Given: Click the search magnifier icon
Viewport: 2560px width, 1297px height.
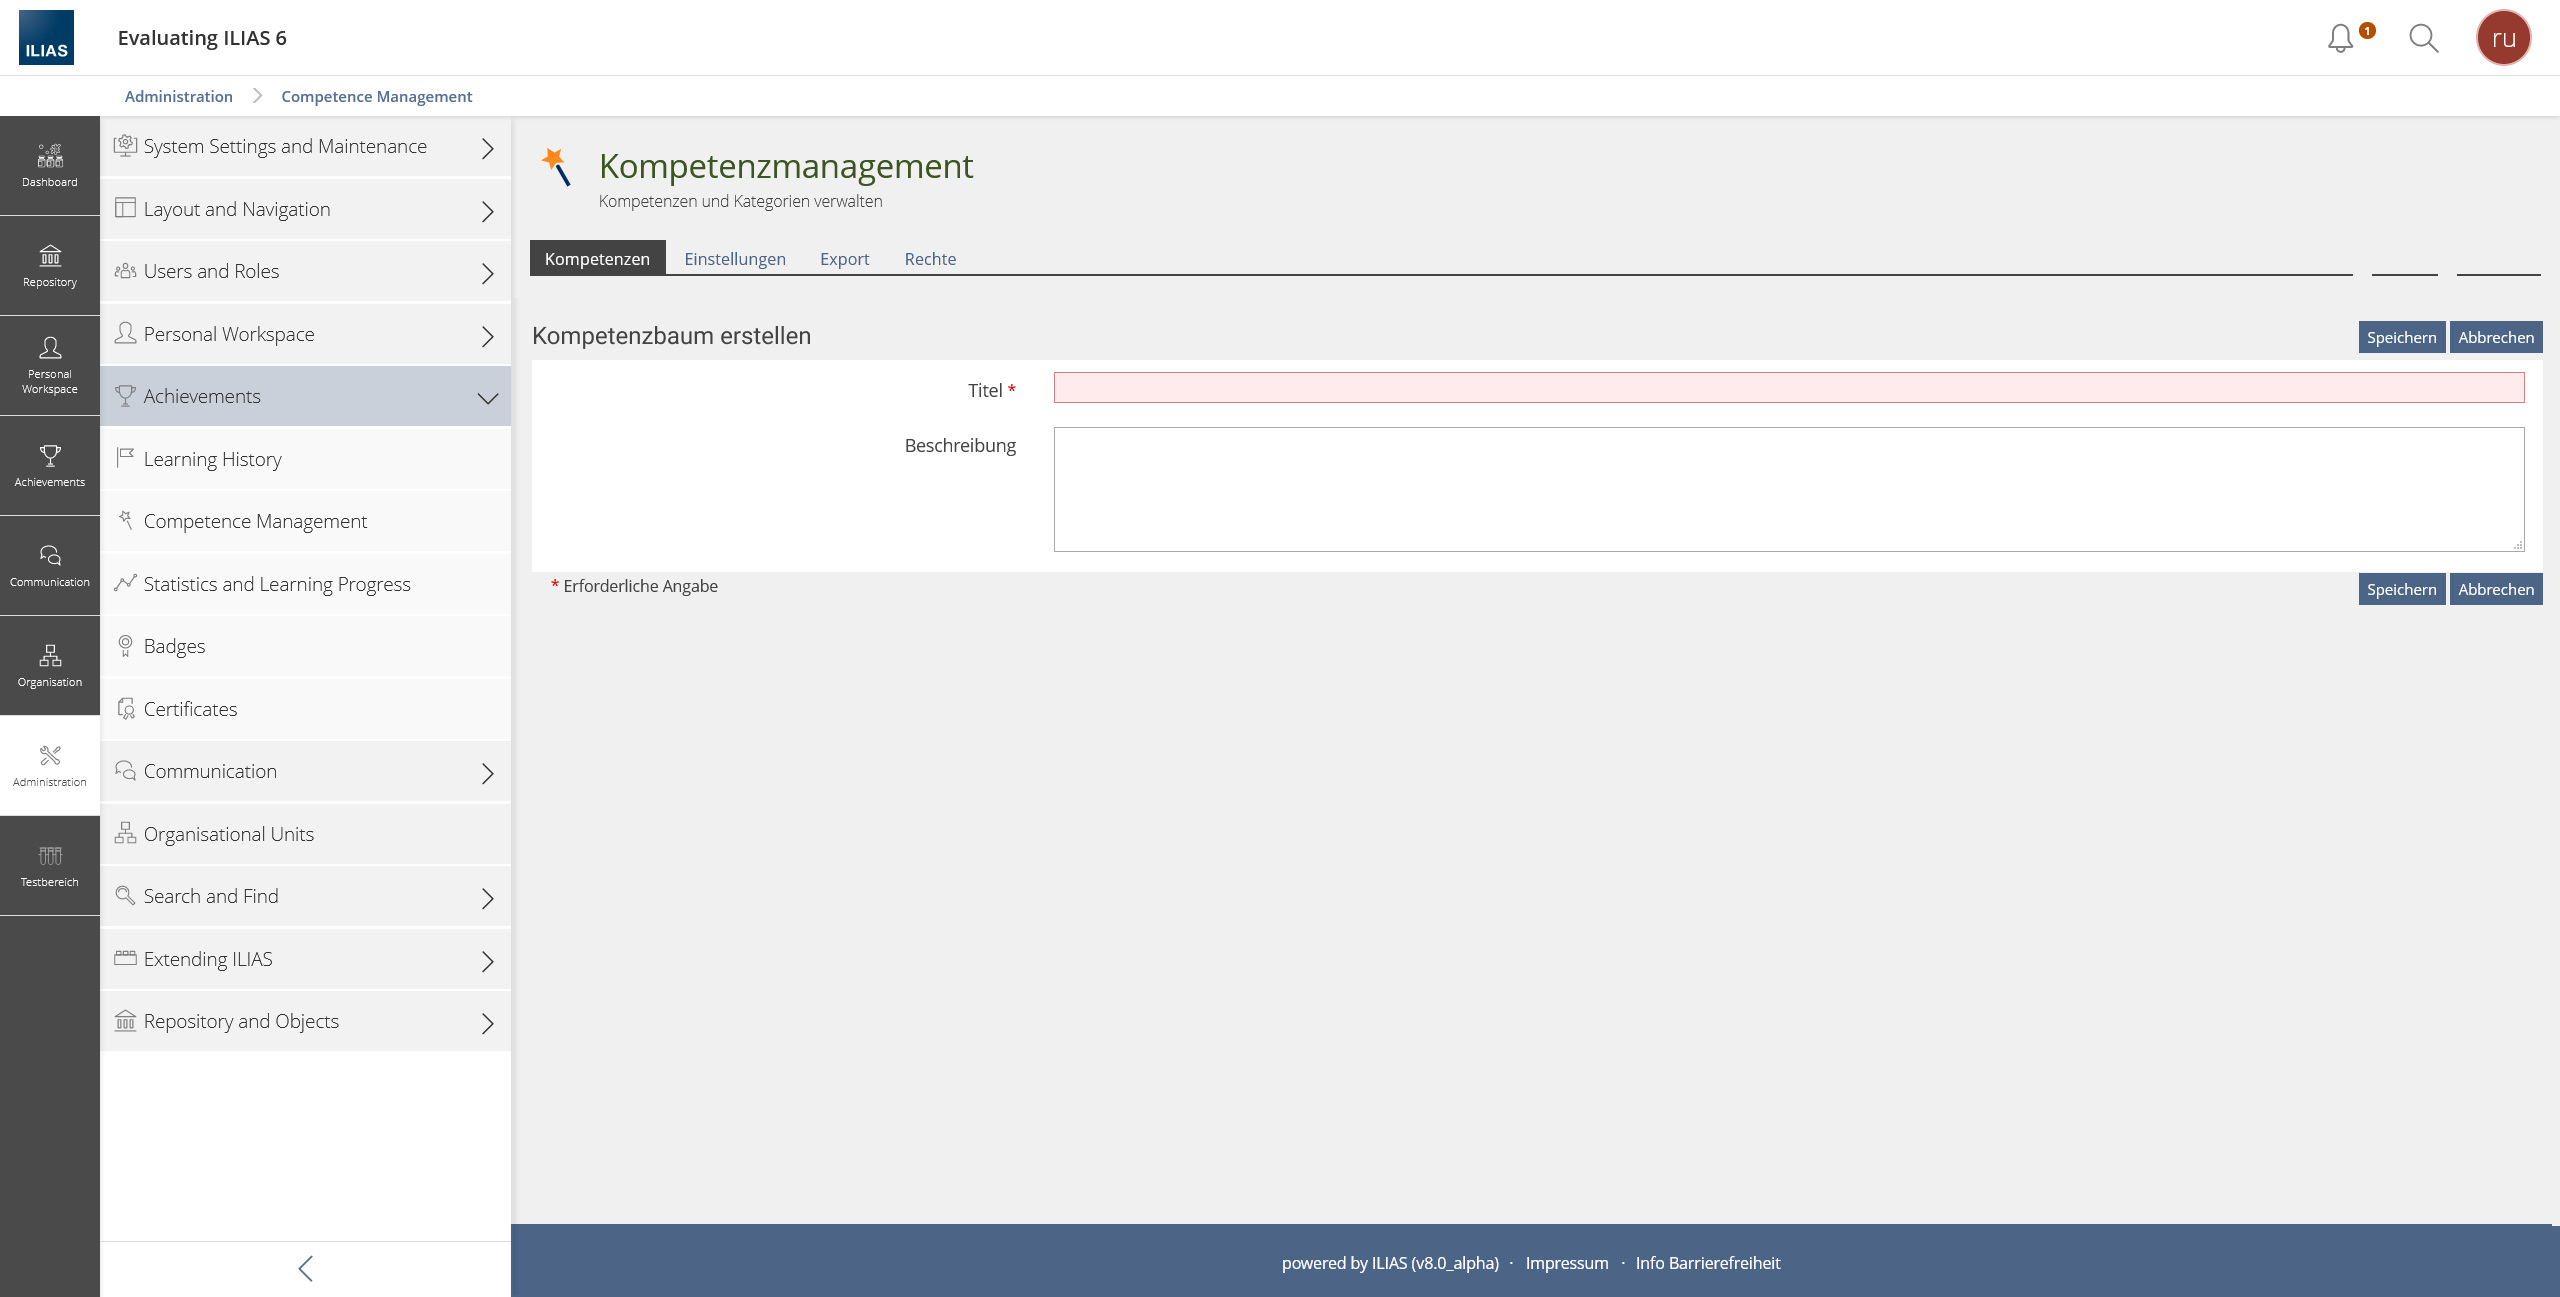Looking at the screenshot, I should coord(2423,38).
